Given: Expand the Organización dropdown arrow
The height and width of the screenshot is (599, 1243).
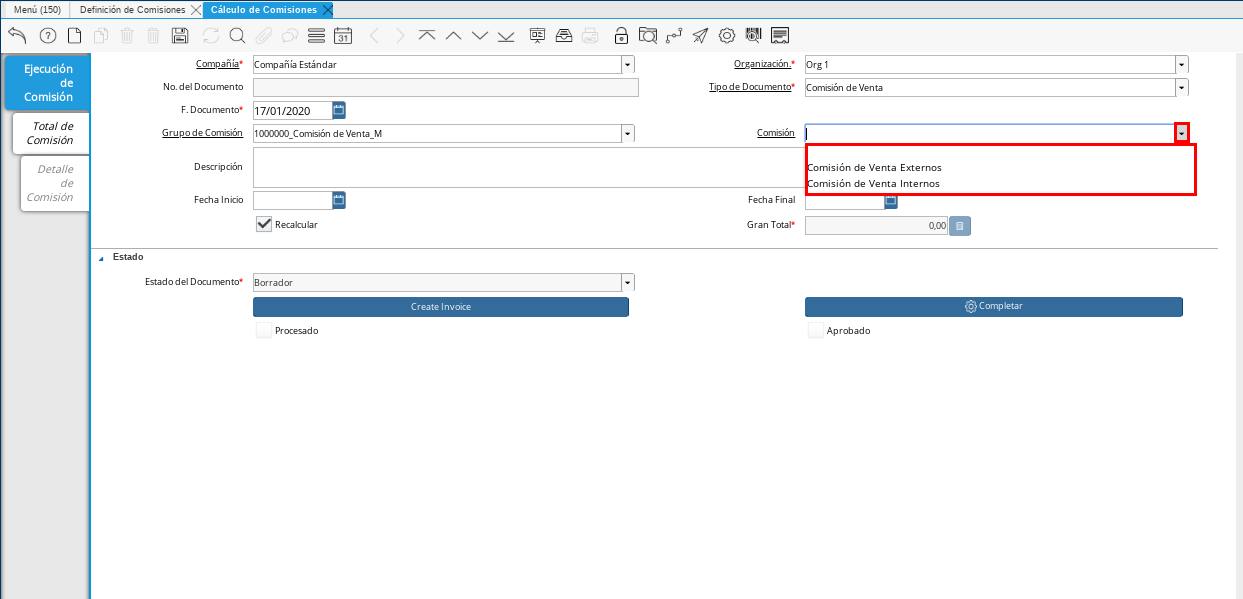Looking at the screenshot, I should click(1182, 65).
